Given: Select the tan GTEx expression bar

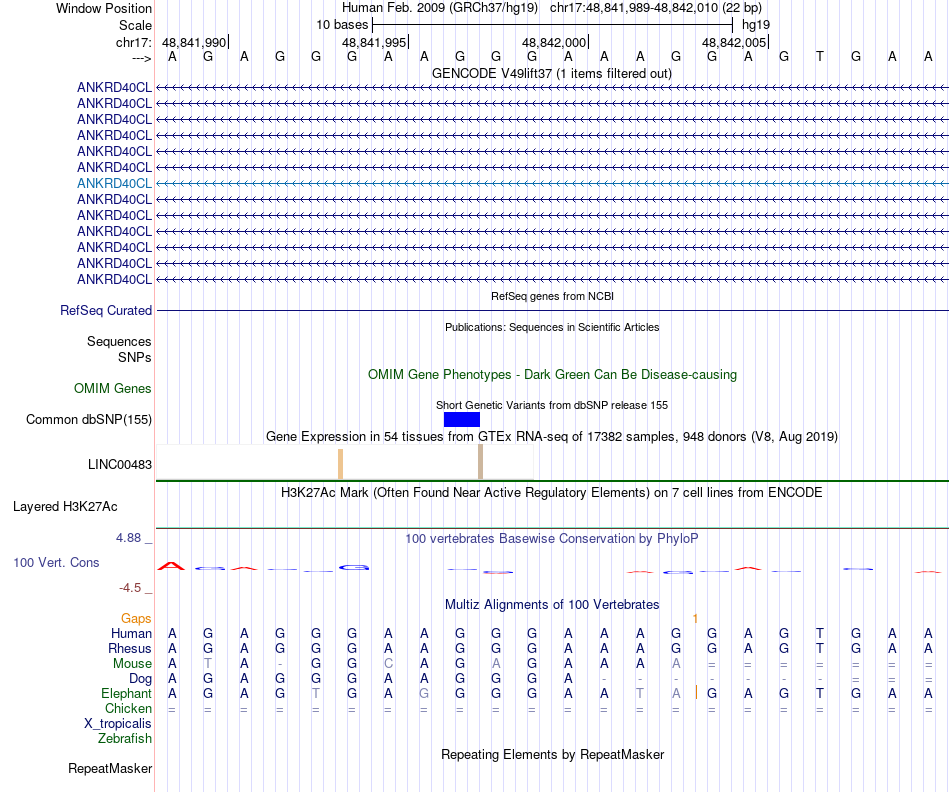Looking at the screenshot, I should click(x=480, y=462).
